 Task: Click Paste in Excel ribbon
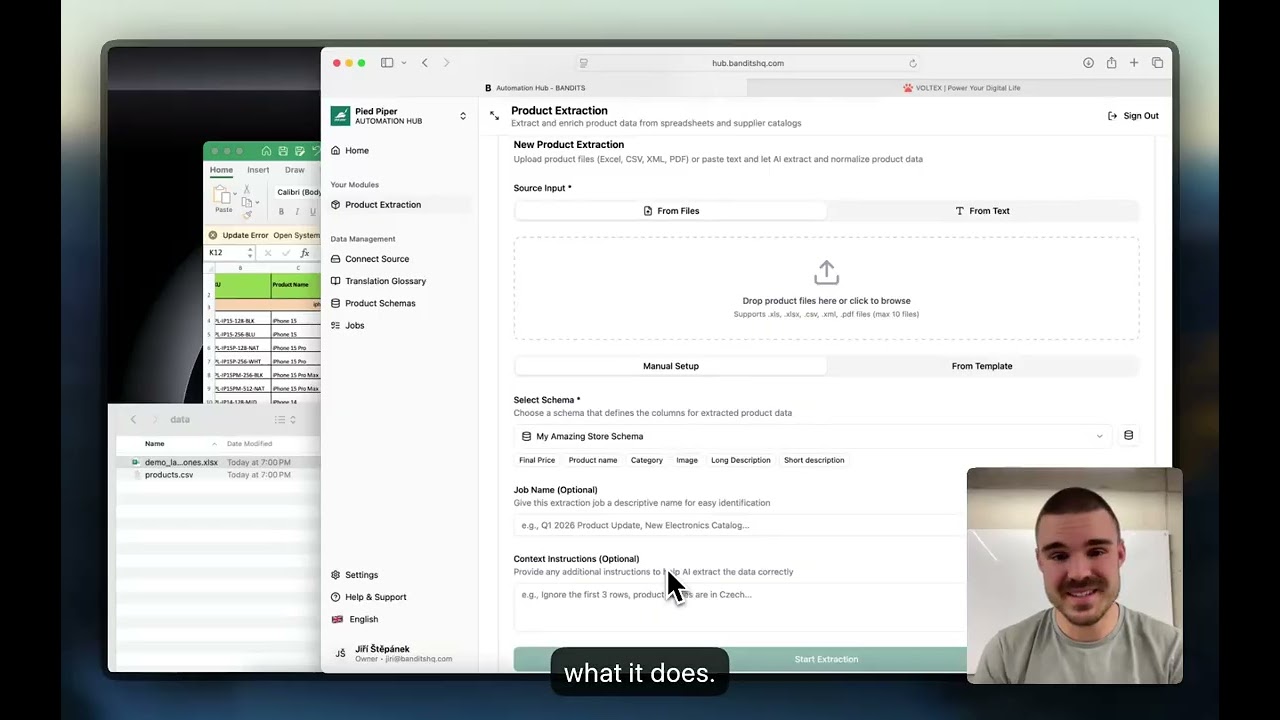pos(223,198)
